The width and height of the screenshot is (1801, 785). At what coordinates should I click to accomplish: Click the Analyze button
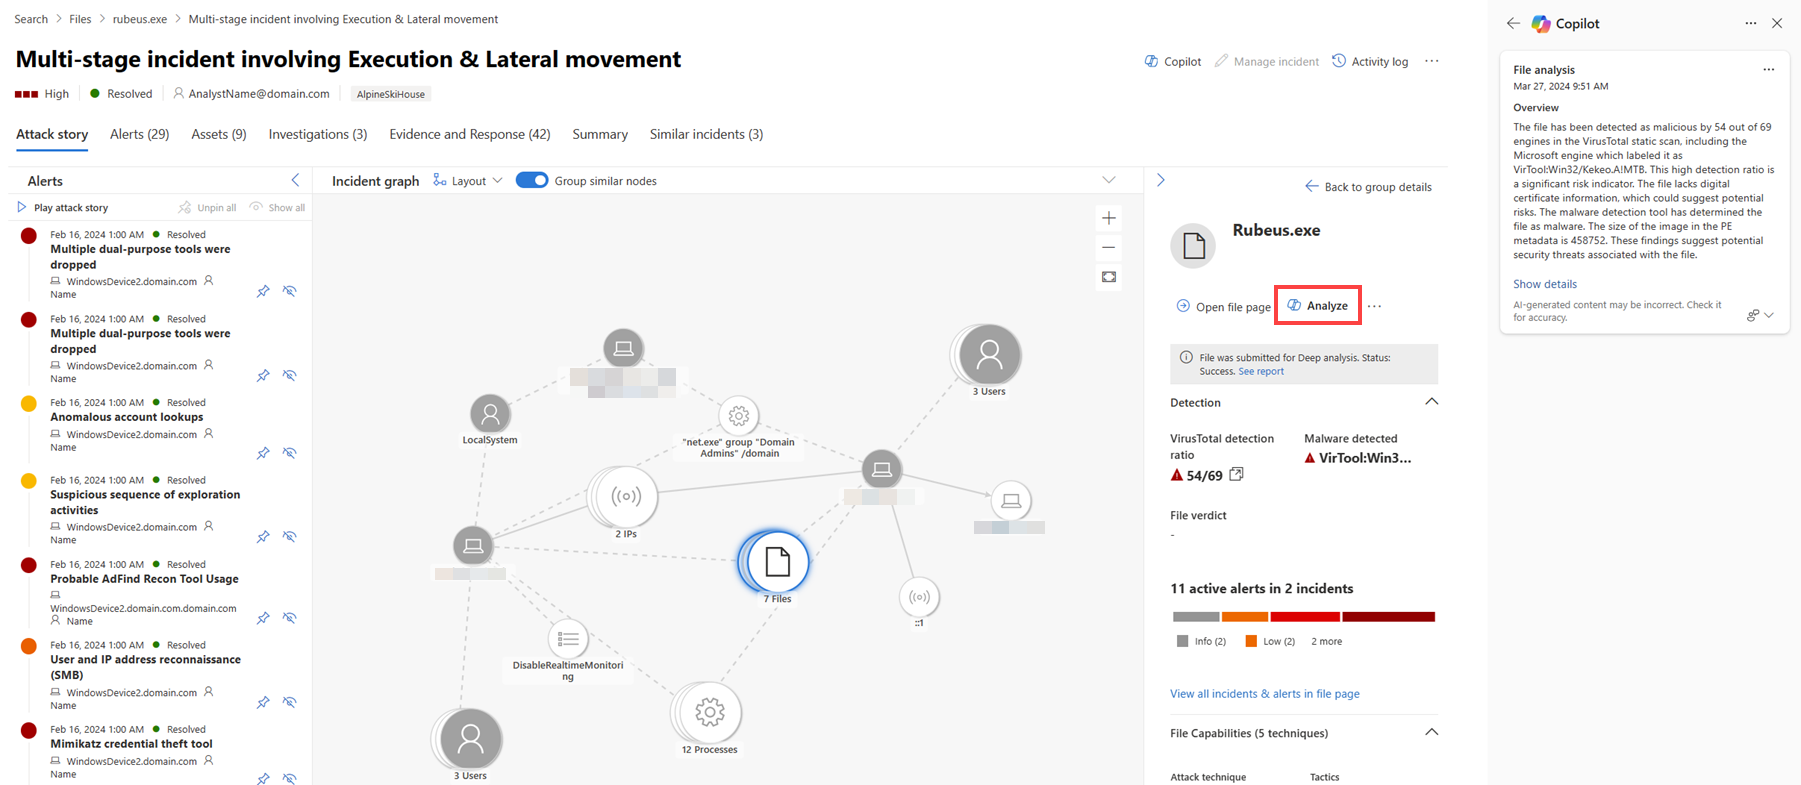(1318, 306)
